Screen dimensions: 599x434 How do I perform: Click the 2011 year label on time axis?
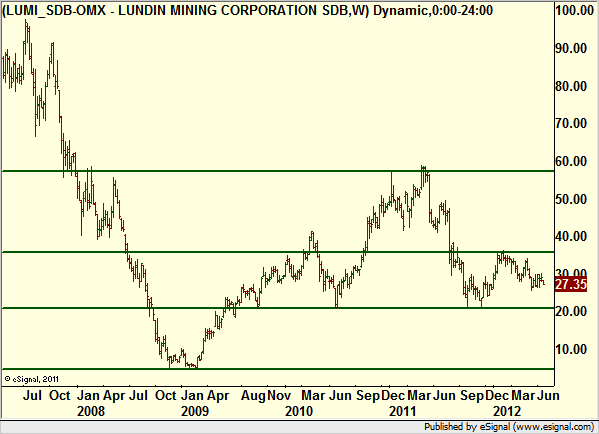[403, 411]
